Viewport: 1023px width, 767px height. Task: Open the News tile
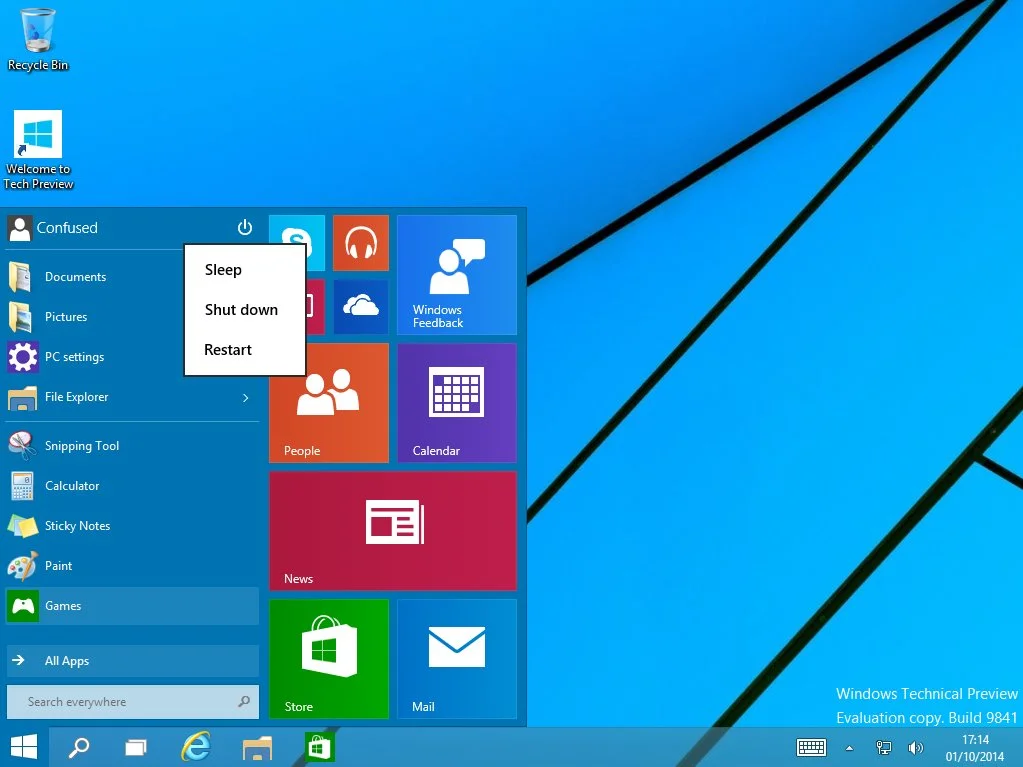click(393, 531)
